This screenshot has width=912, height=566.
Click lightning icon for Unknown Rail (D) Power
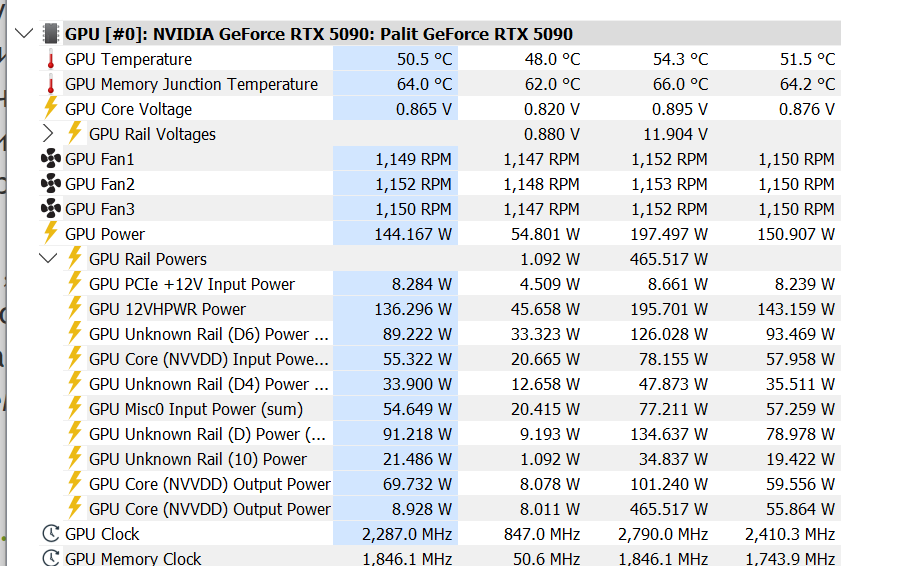tap(74, 433)
